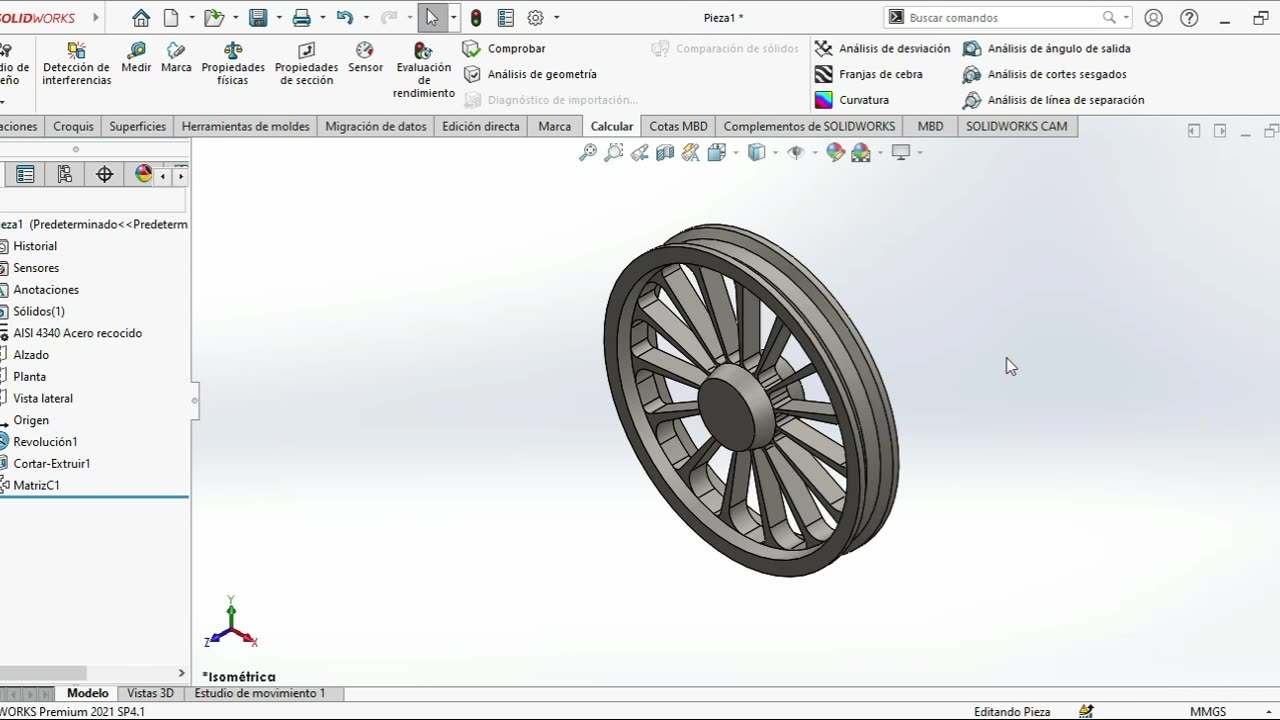The height and width of the screenshot is (720, 1280).
Task: Activate Zoom to area tool
Action: click(613, 152)
